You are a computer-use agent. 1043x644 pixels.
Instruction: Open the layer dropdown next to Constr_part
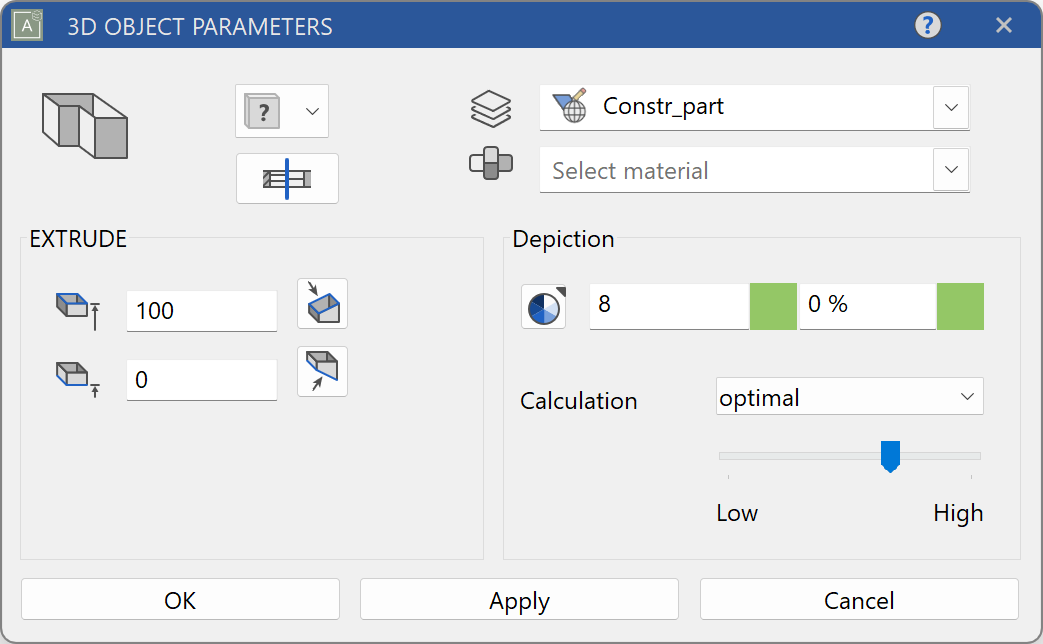click(950, 107)
